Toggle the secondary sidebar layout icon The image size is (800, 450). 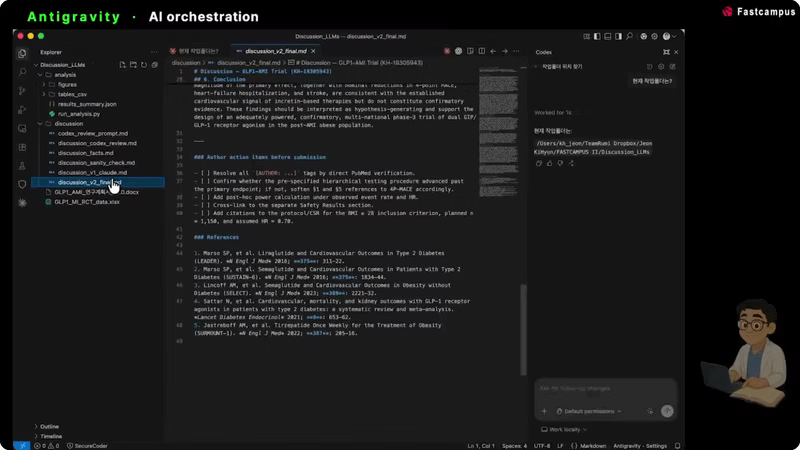tap(618, 36)
